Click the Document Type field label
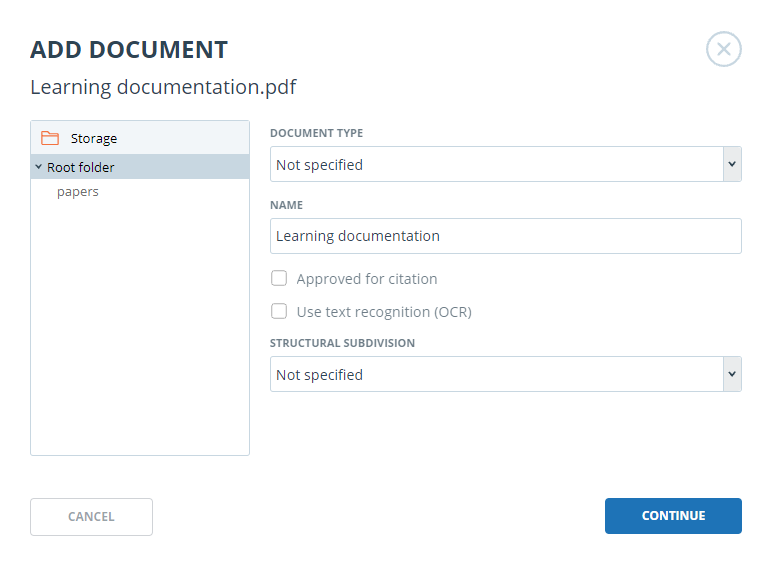Image resolution: width=772 pixels, height=566 pixels. (317, 133)
